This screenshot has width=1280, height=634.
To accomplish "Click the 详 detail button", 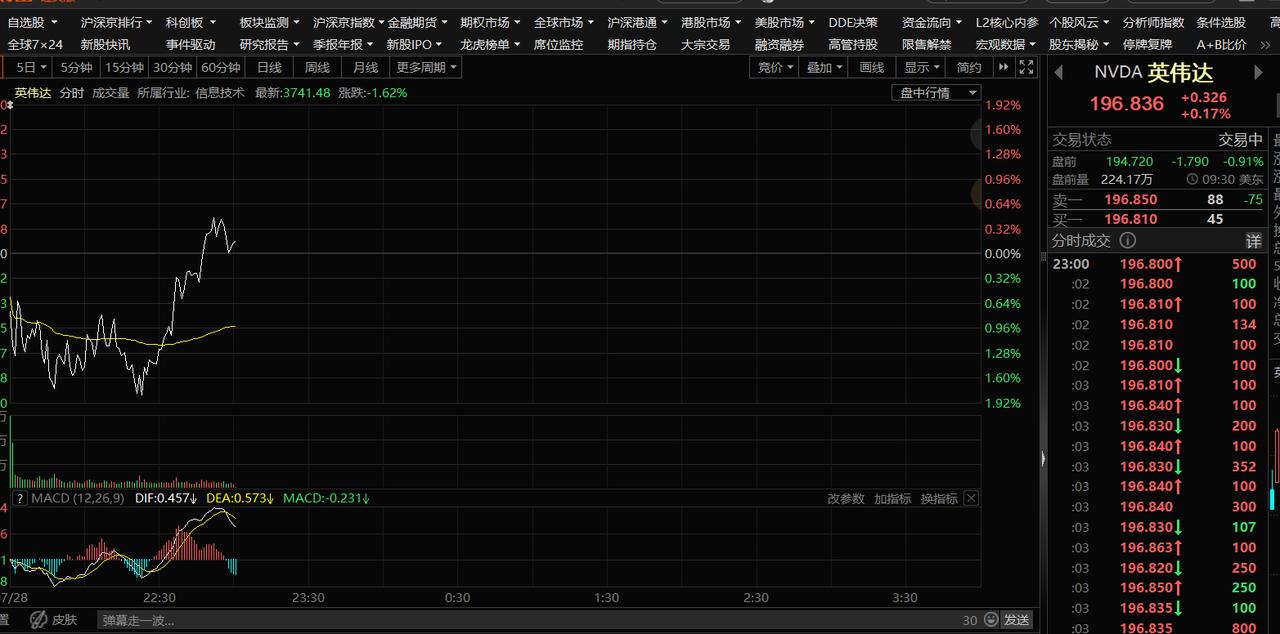I will (x=1253, y=241).
